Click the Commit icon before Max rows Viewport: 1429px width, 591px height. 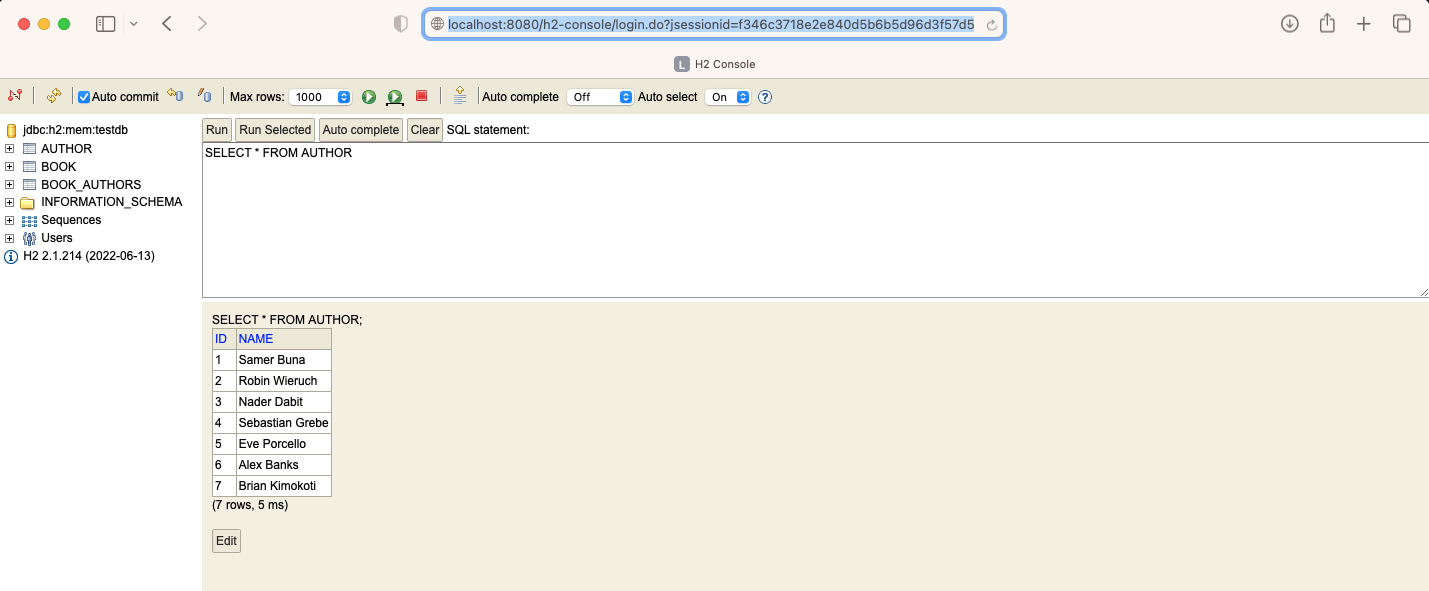point(204,96)
